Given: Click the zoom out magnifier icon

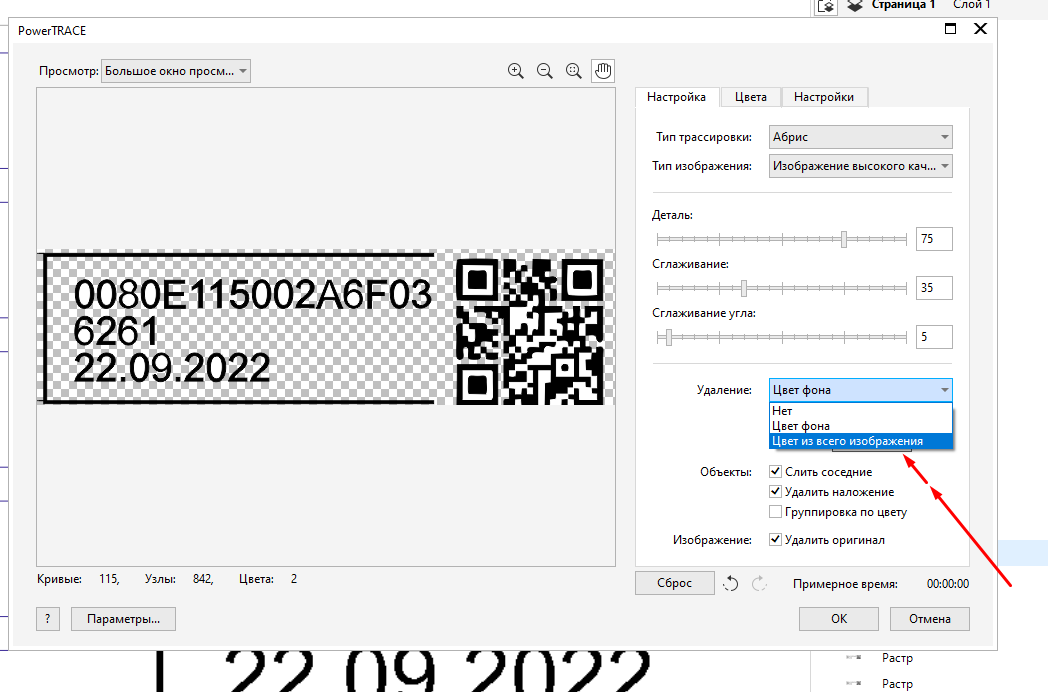Looking at the screenshot, I should click(545, 71).
